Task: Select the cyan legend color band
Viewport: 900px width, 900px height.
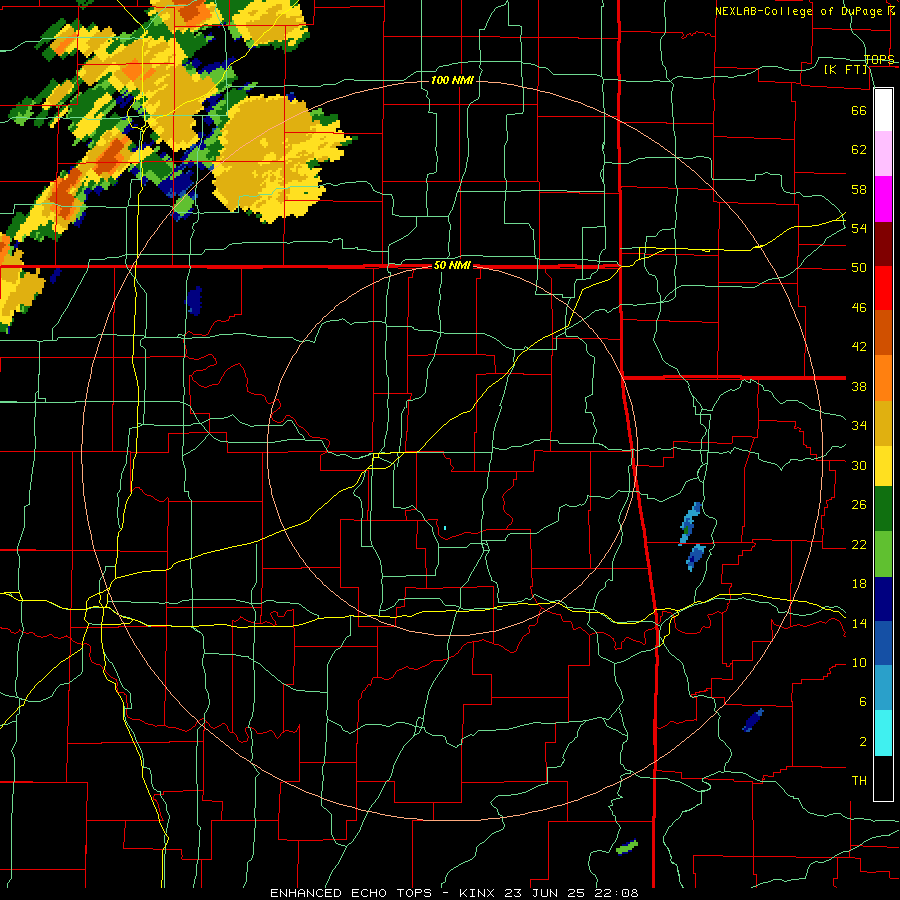Action: (883, 733)
